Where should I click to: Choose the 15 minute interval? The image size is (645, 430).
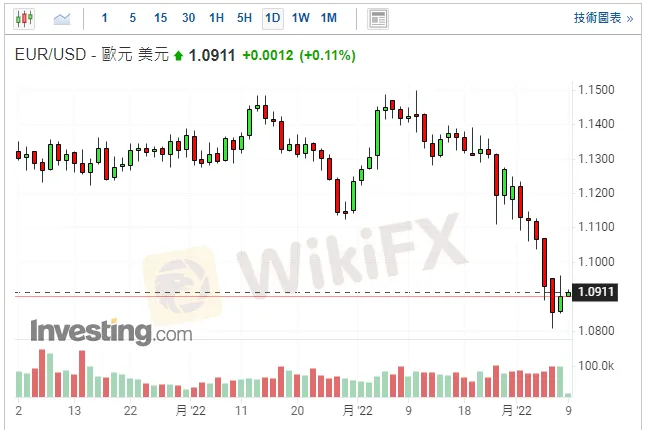point(160,18)
